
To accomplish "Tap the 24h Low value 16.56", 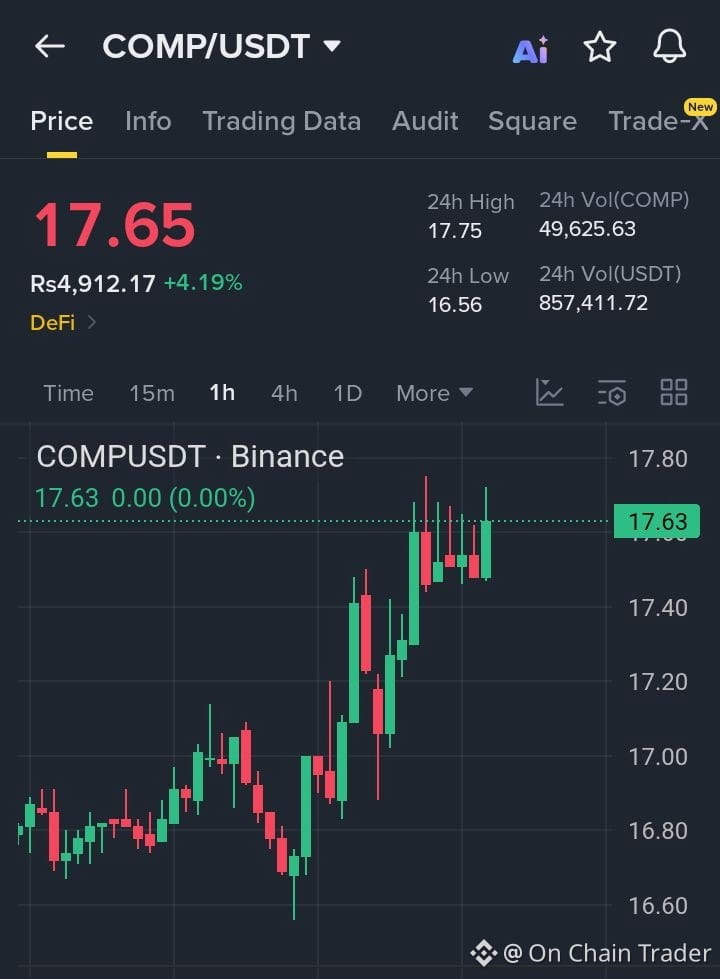I will coord(455,305).
